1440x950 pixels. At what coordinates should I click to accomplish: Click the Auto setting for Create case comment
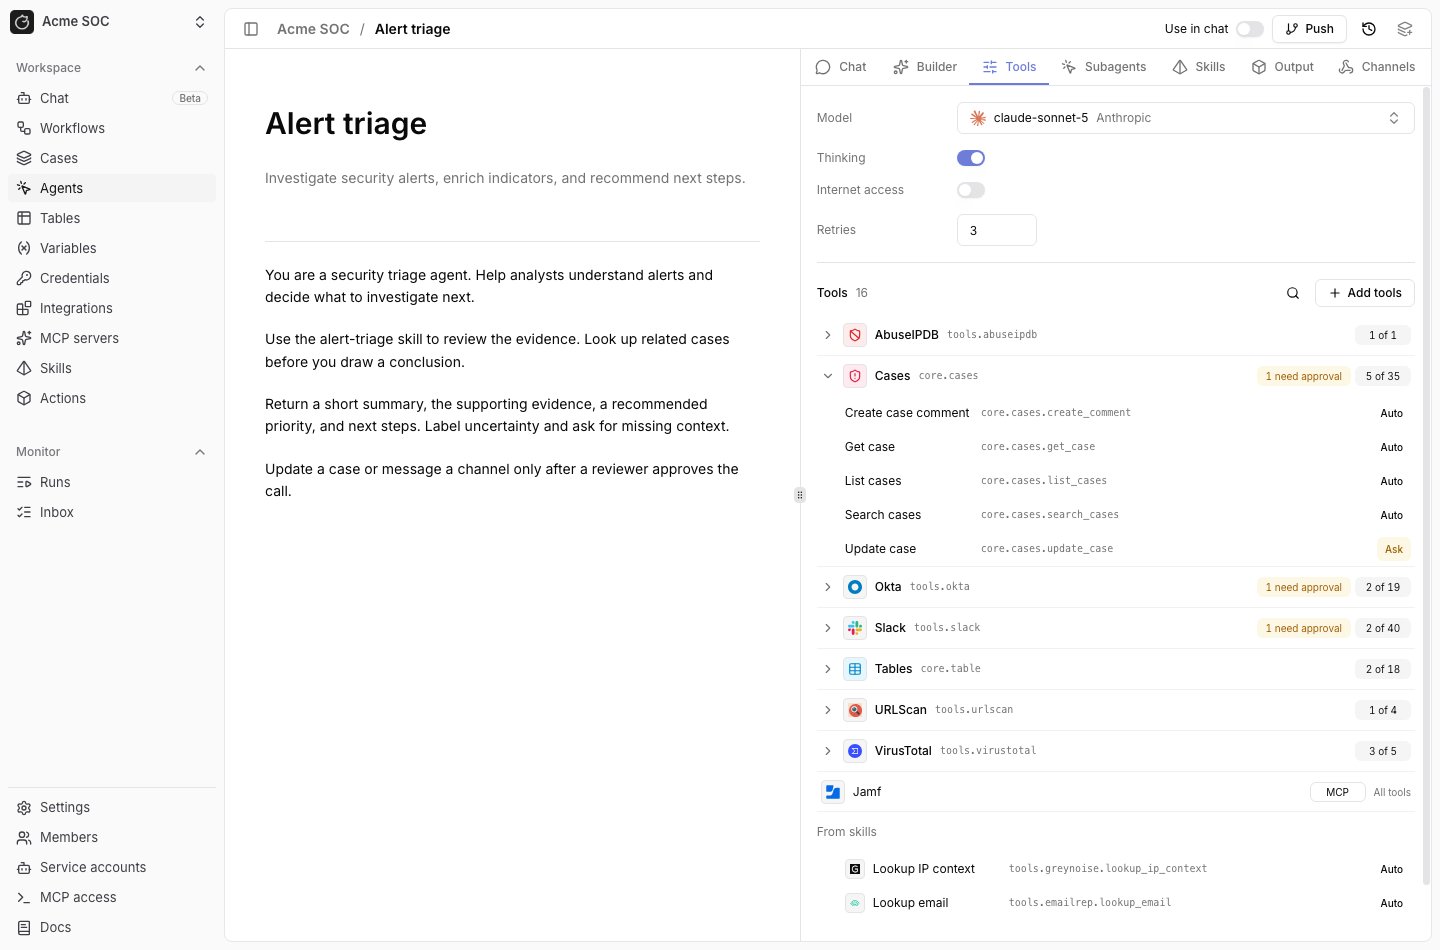tap(1392, 413)
